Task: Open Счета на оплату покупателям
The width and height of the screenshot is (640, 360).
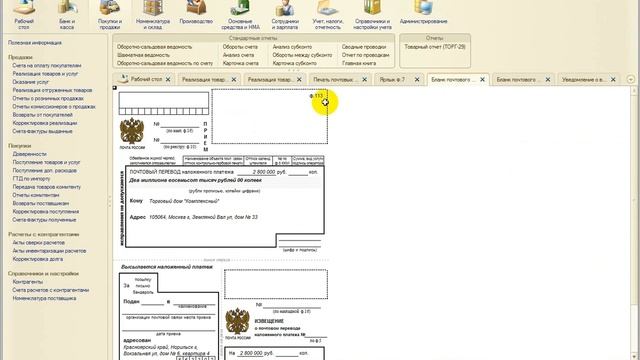Action: [x=47, y=65]
